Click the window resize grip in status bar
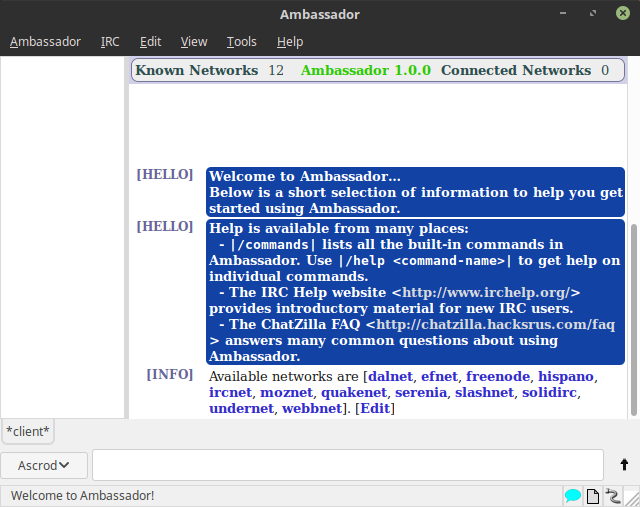Viewport: 640px width, 507px height. 632,497
